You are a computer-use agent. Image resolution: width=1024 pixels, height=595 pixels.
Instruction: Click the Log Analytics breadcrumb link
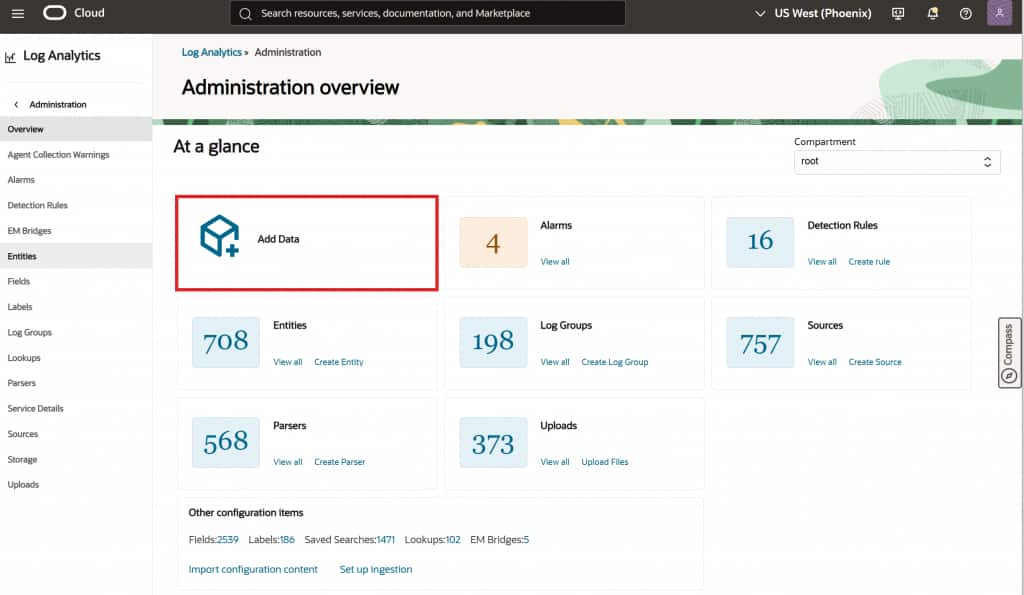pos(212,52)
